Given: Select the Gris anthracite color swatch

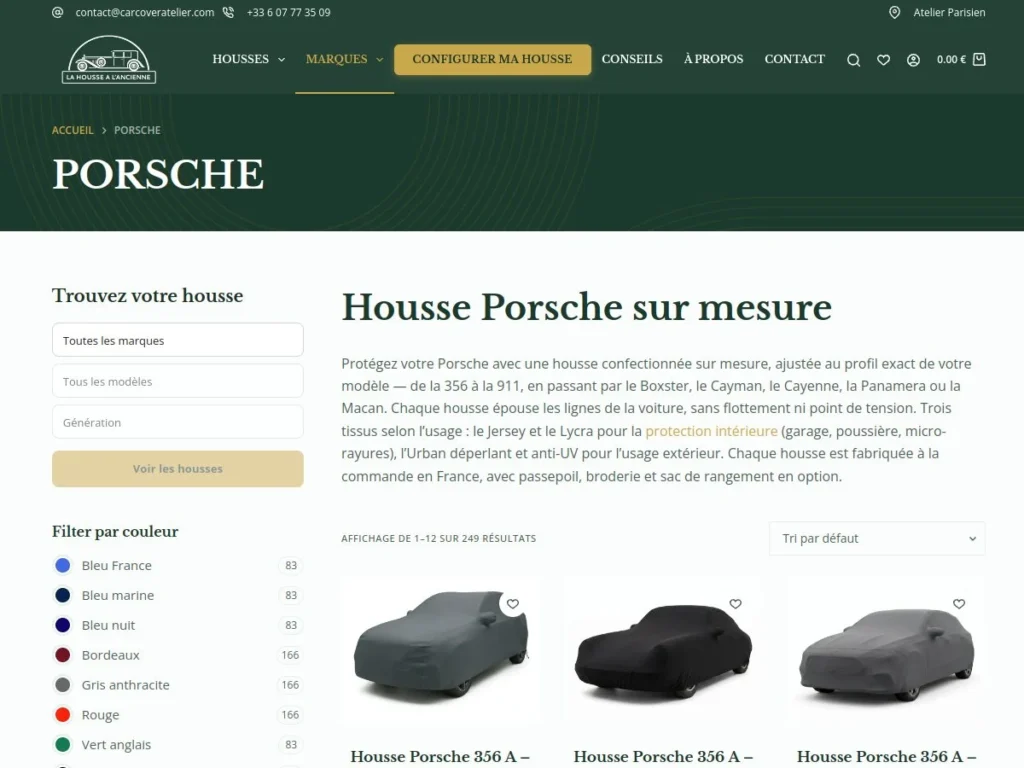Looking at the screenshot, I should [63, 685].
